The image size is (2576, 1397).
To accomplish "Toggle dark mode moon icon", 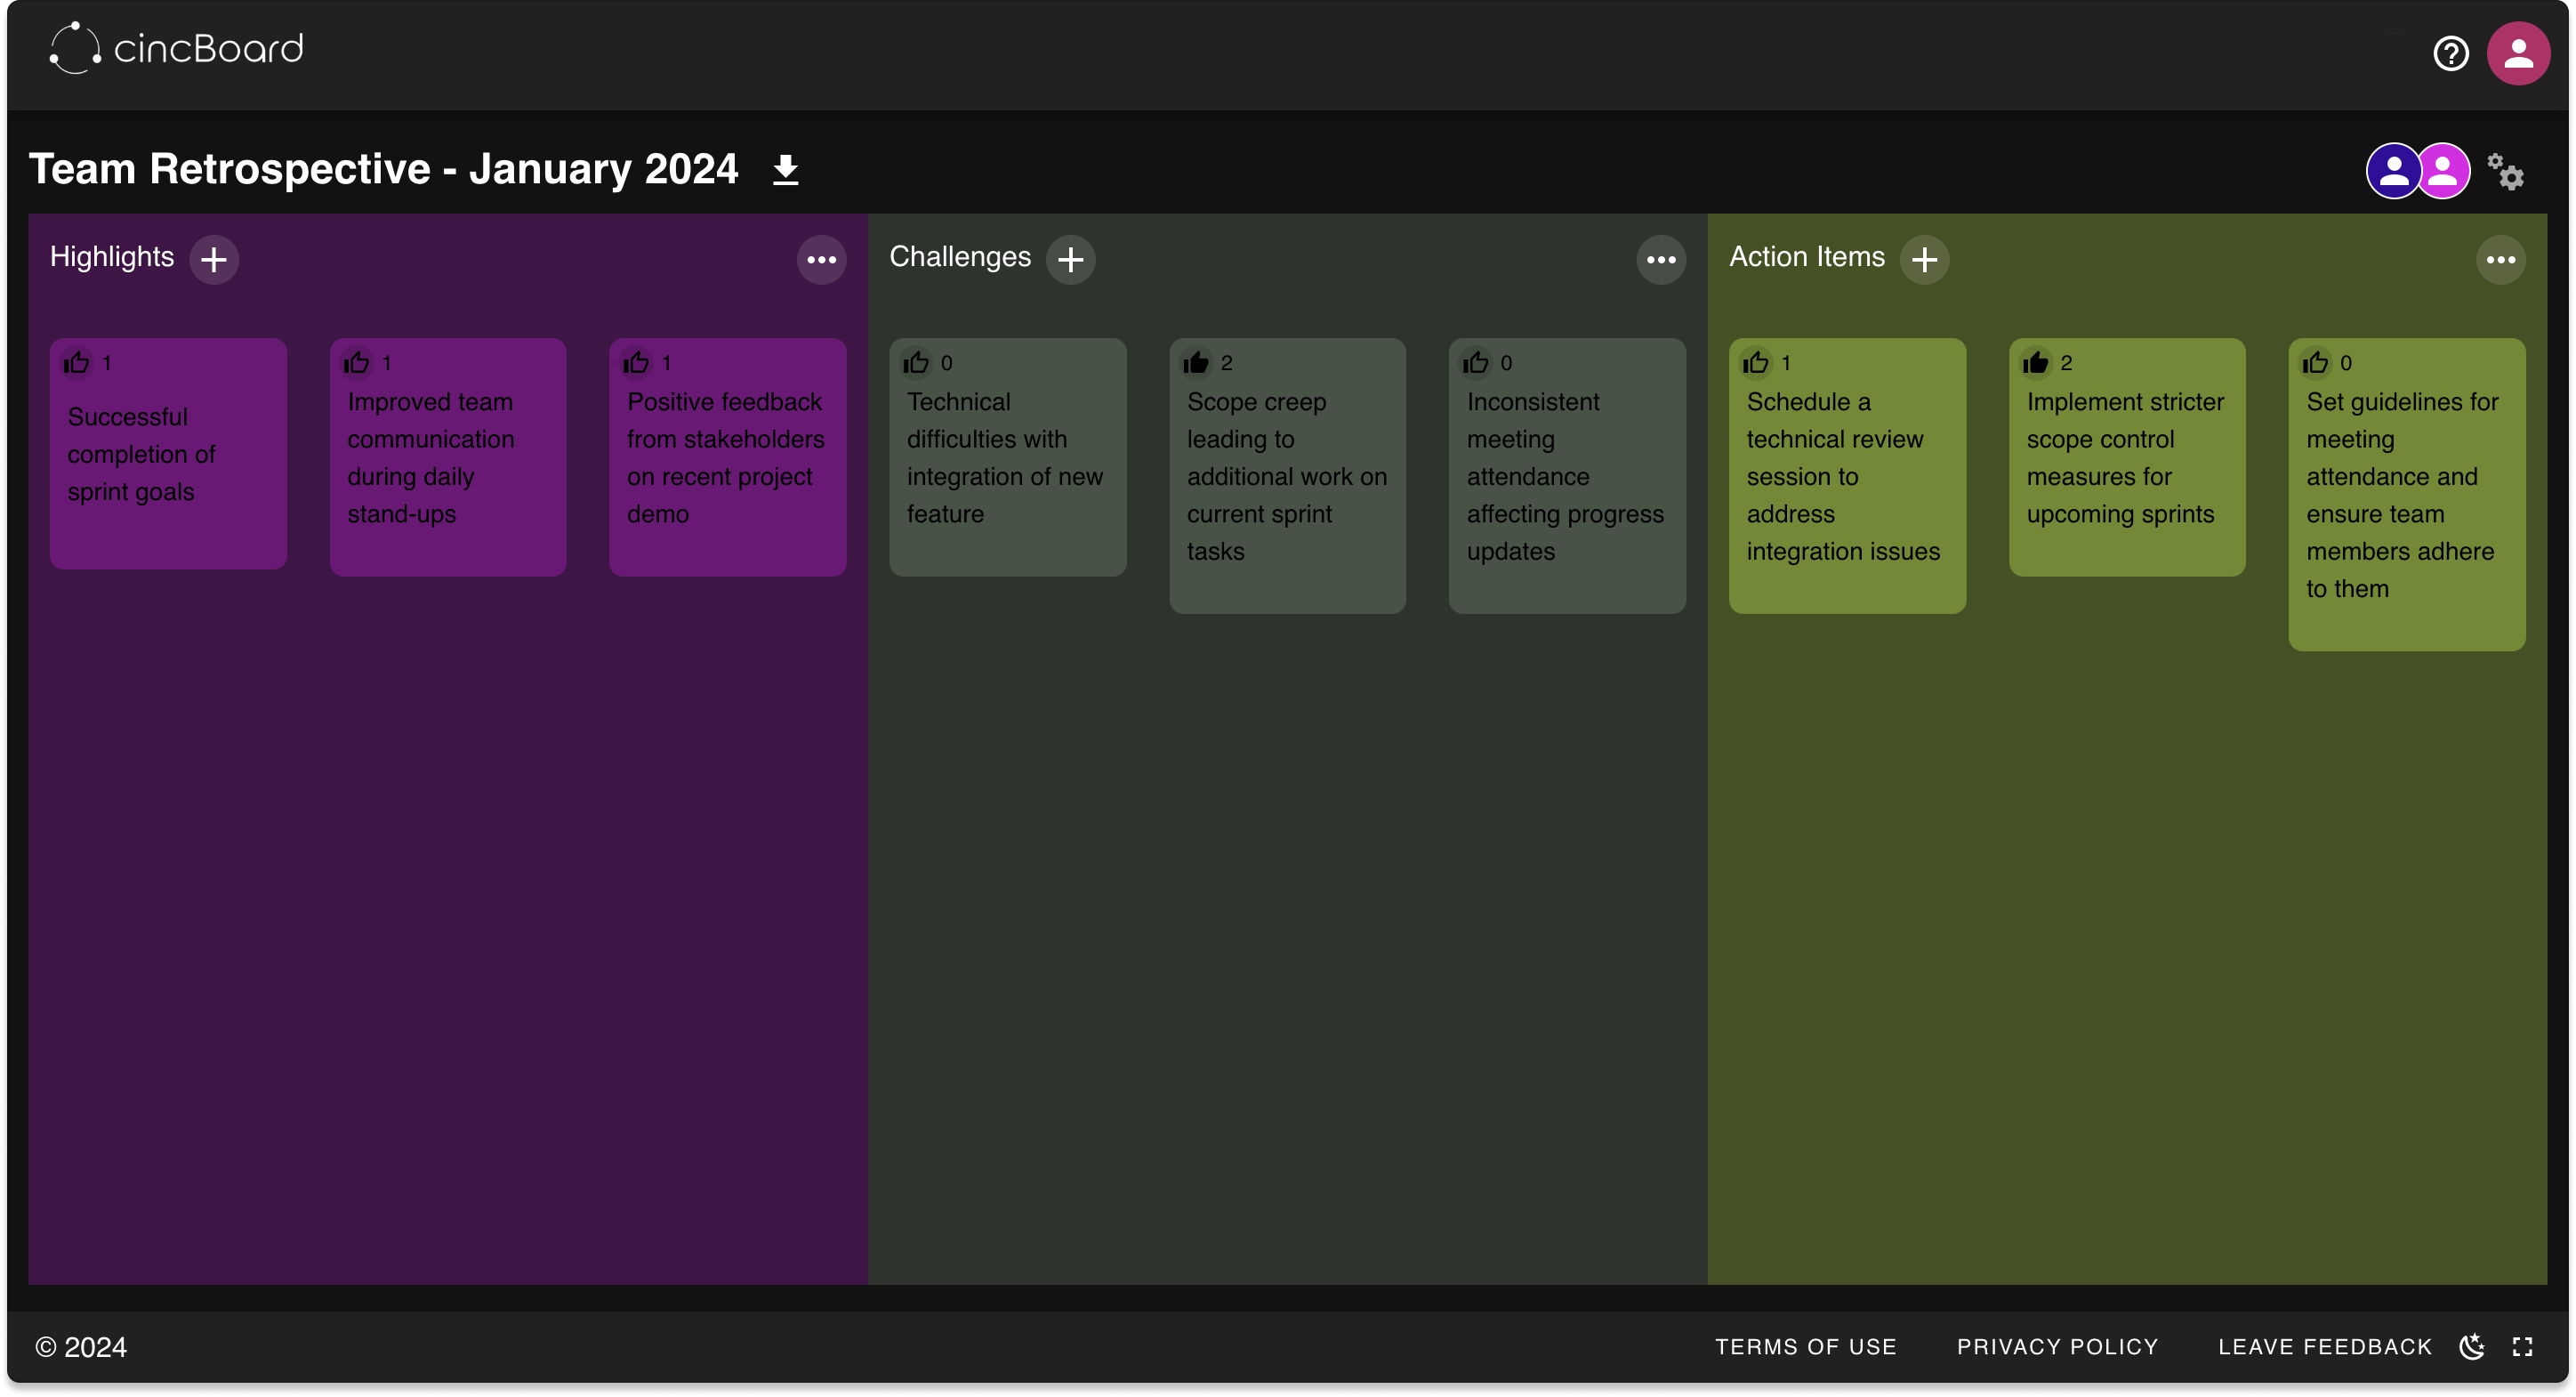I will (x=2472, y=1347).
